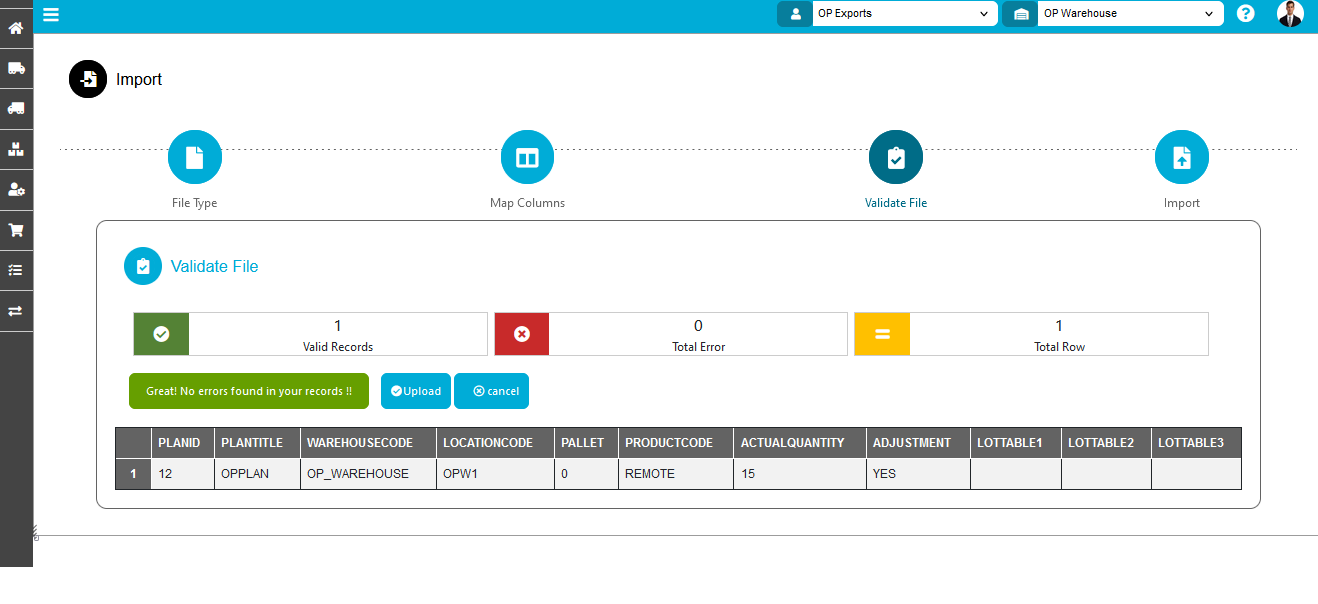Screen dimensions: 1318x604
Task: Click the checklist tasks sidebar icon
Action: (x=16, y=270)
